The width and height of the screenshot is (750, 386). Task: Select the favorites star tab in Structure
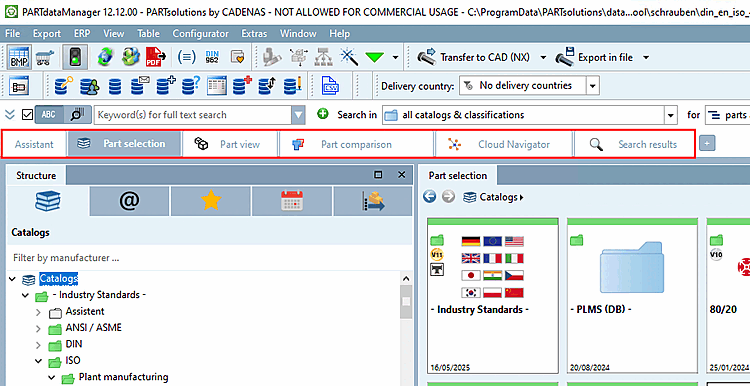coord(210,201)
